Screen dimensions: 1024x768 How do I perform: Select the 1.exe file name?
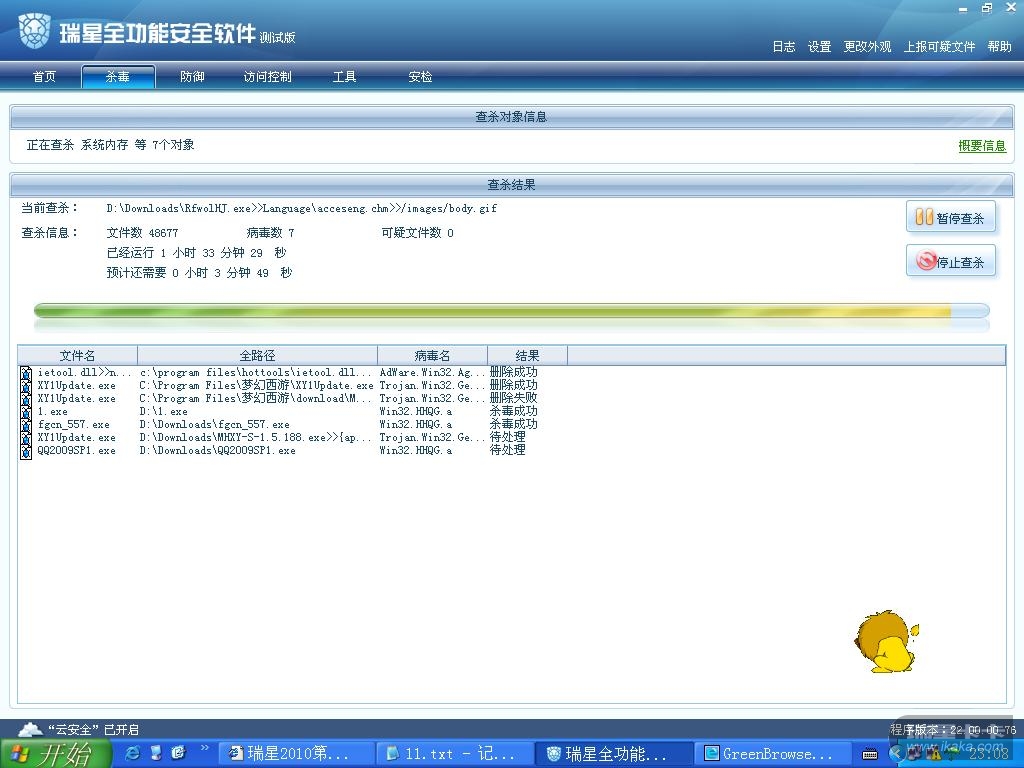click(52, 411)
